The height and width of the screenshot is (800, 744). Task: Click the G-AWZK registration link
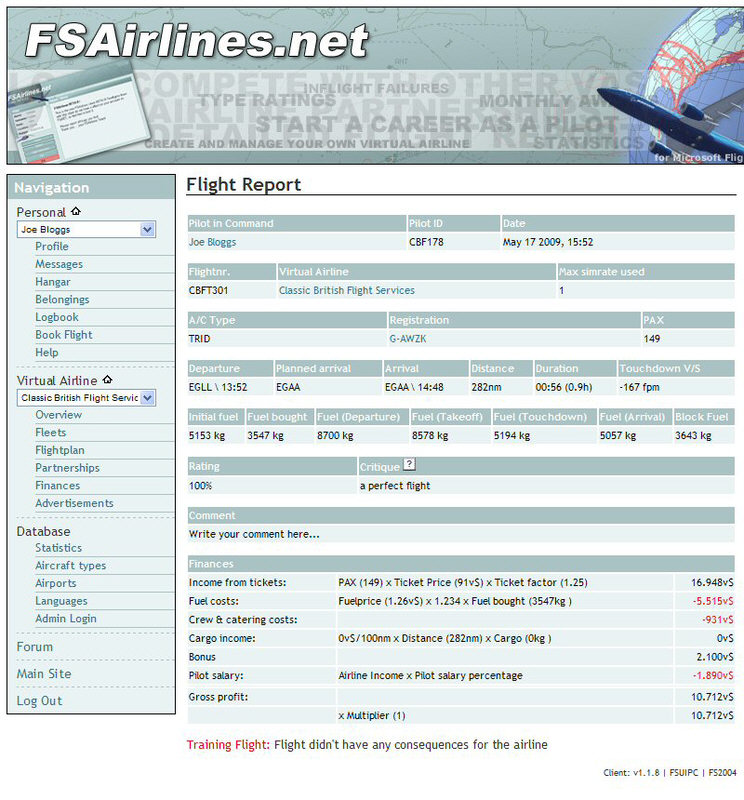point(408,339)
